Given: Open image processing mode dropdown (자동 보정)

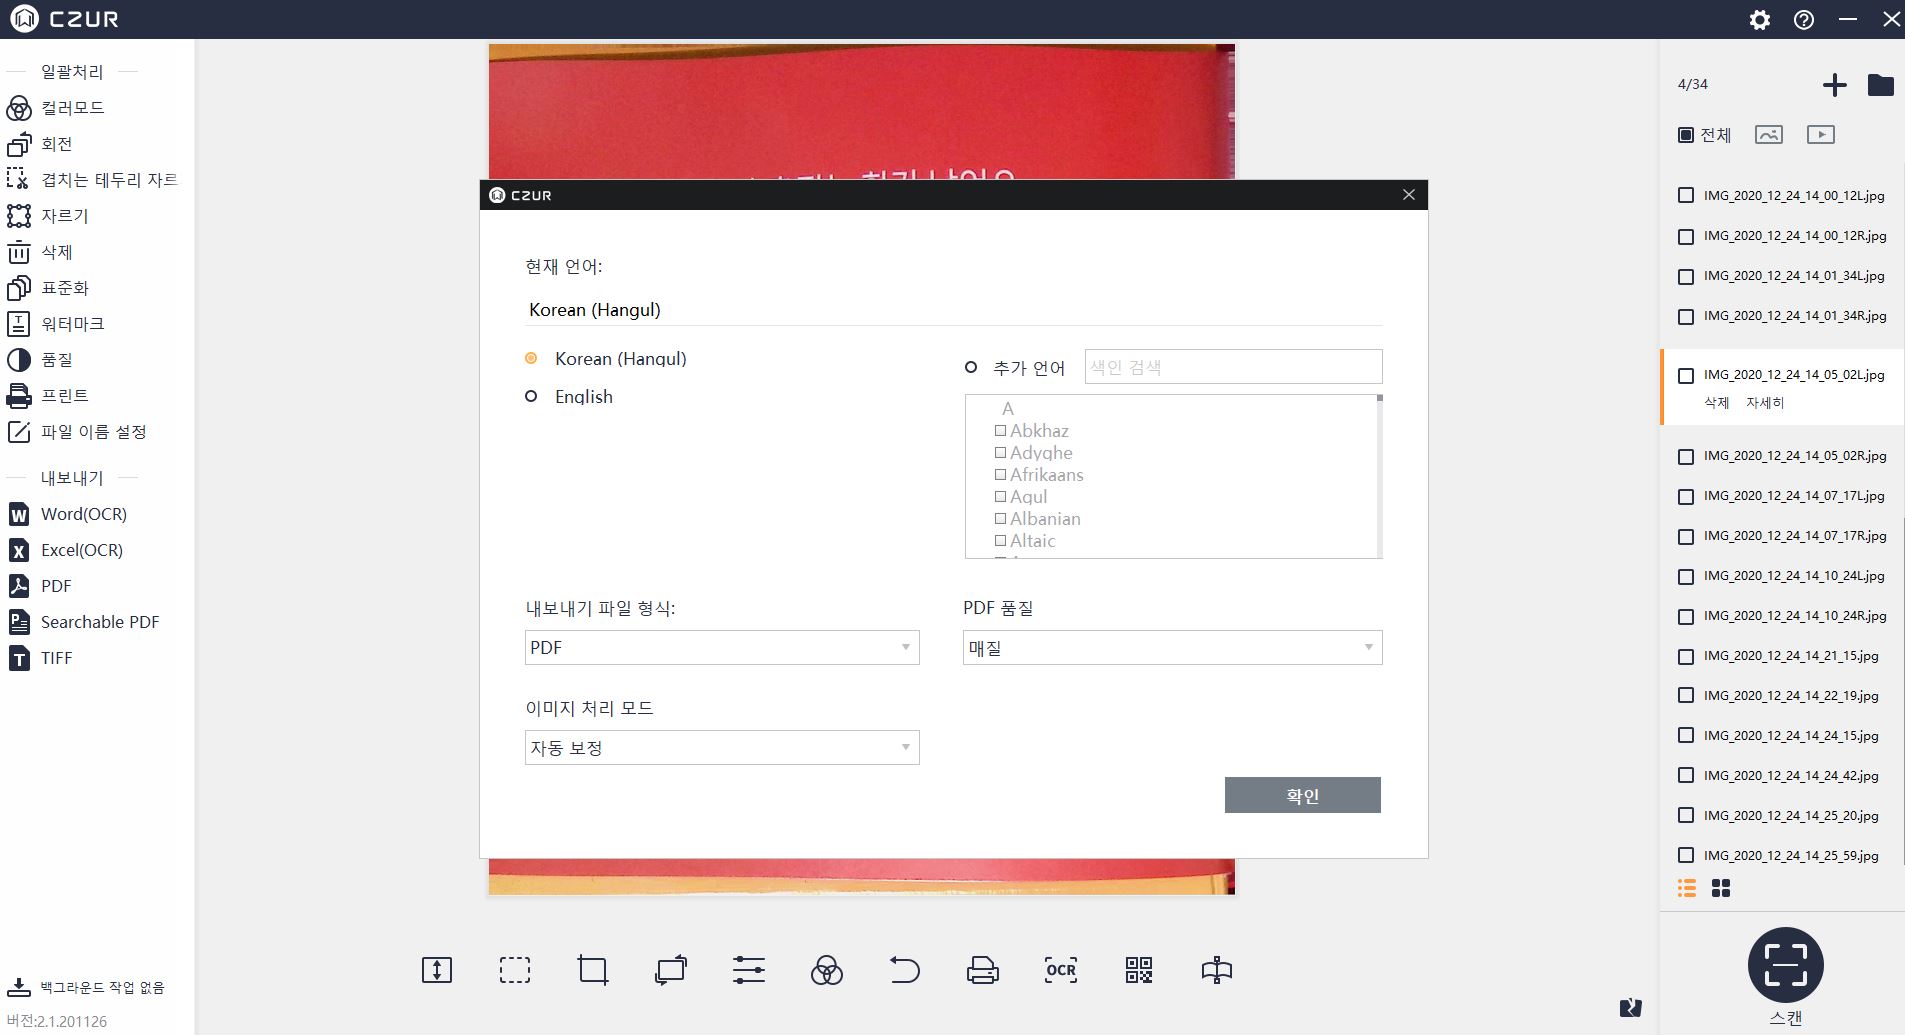Looking at the screenshot, I should point(722,748).
